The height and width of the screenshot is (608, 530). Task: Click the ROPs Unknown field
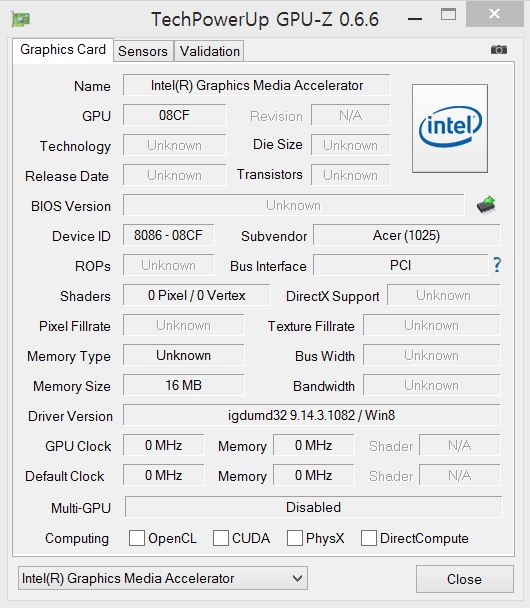tap(168, 265)
